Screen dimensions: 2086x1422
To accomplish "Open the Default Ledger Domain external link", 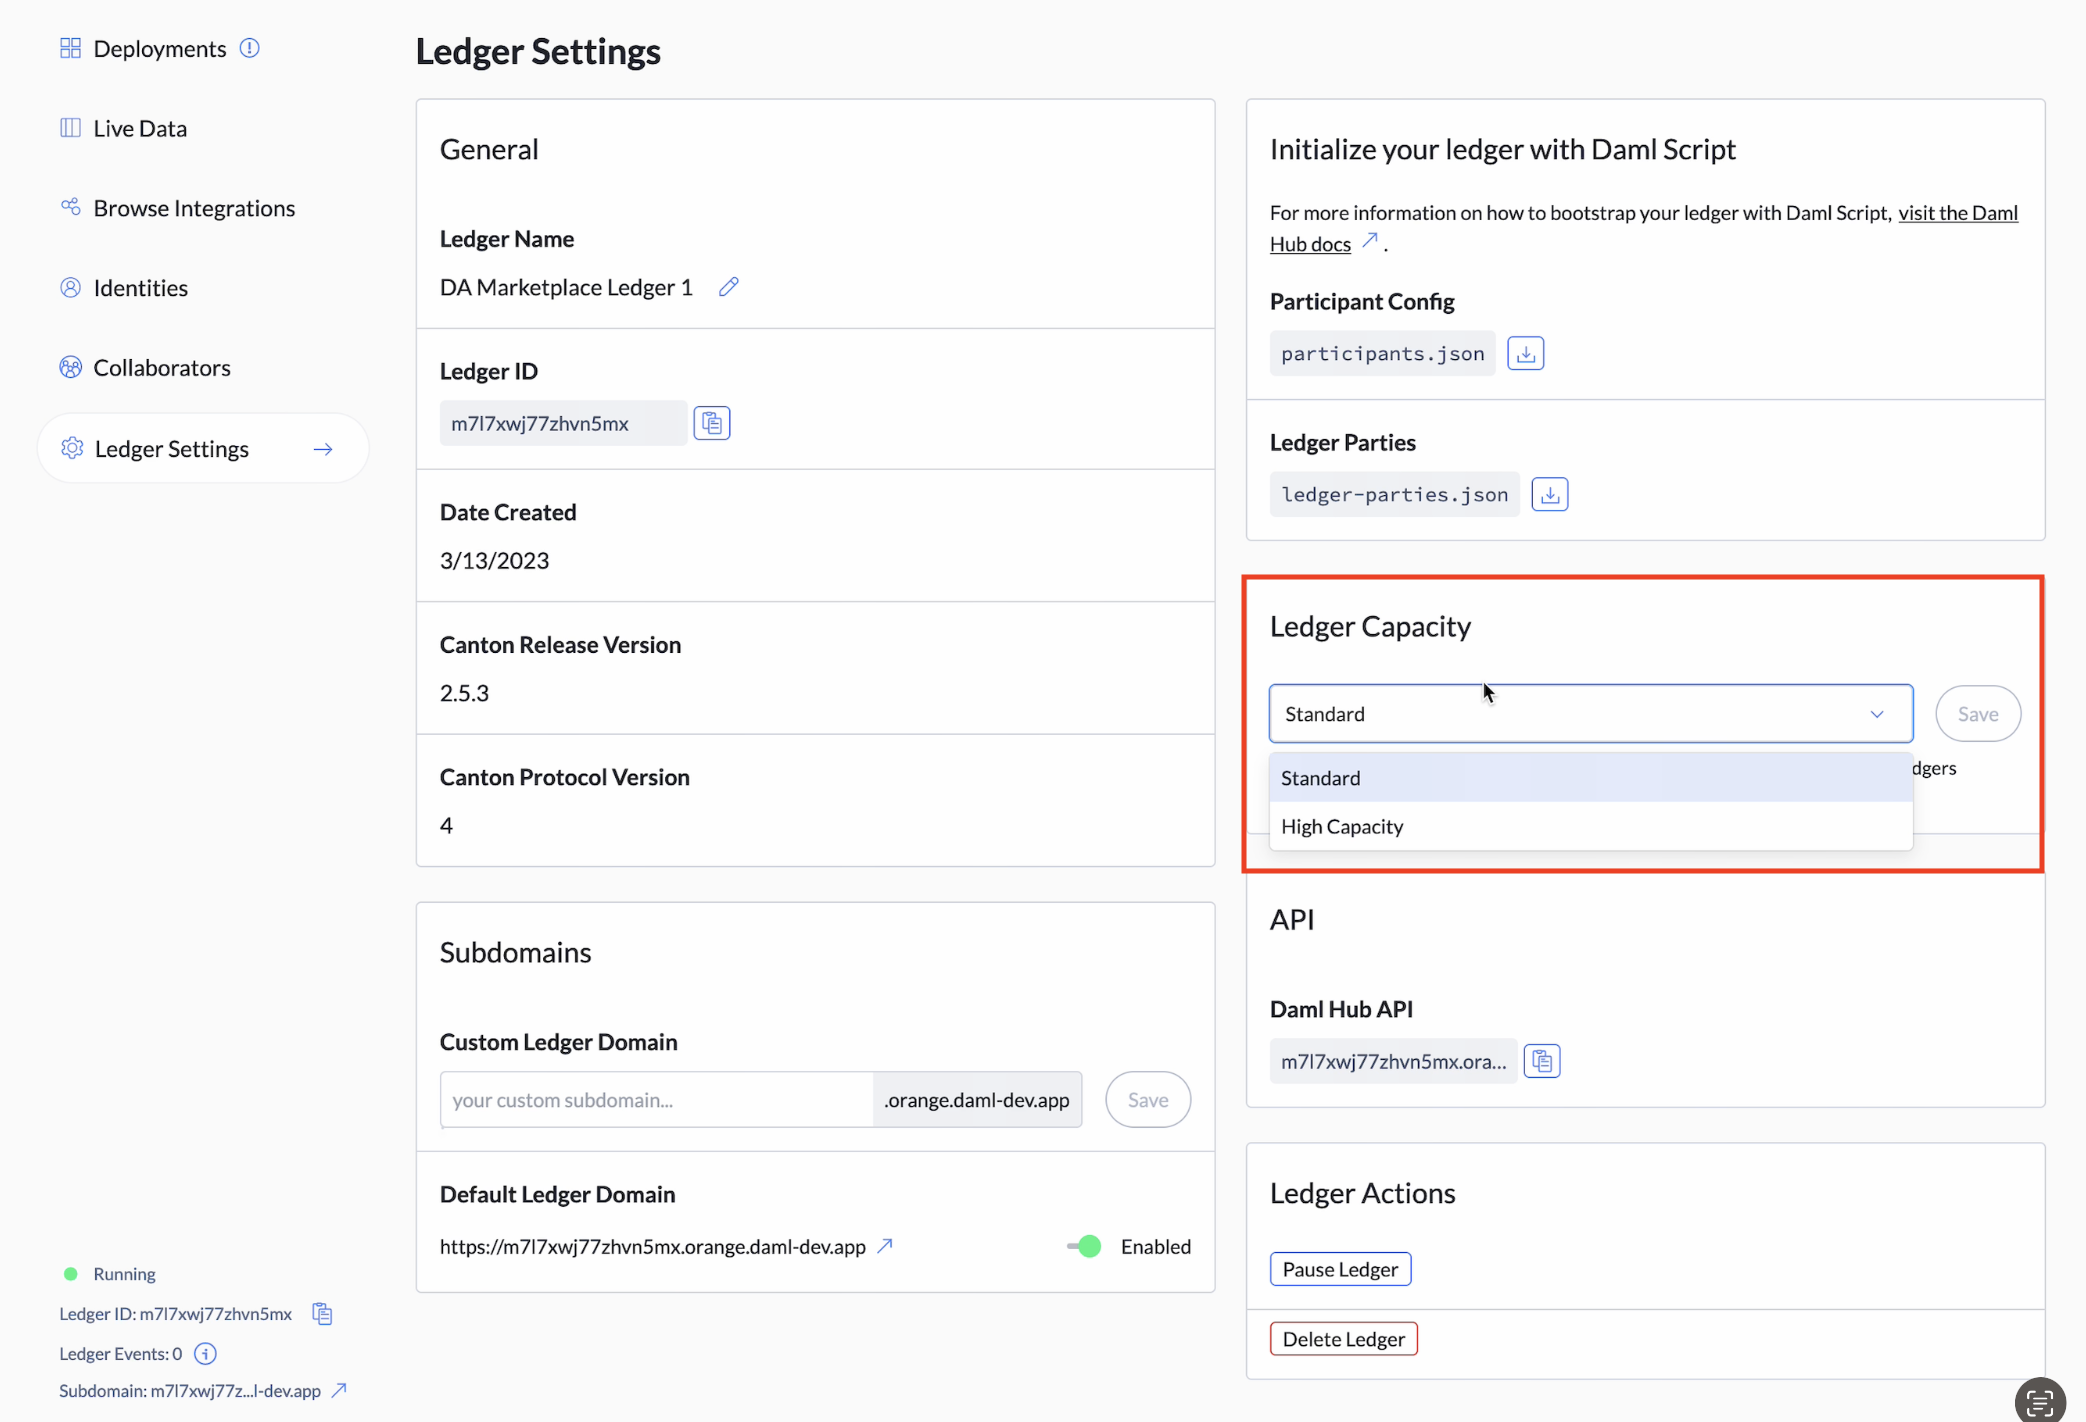I will 885,1246.
